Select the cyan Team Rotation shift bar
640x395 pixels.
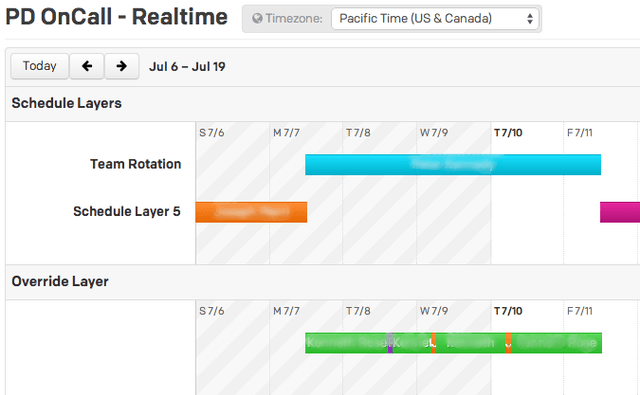point(453,164)
